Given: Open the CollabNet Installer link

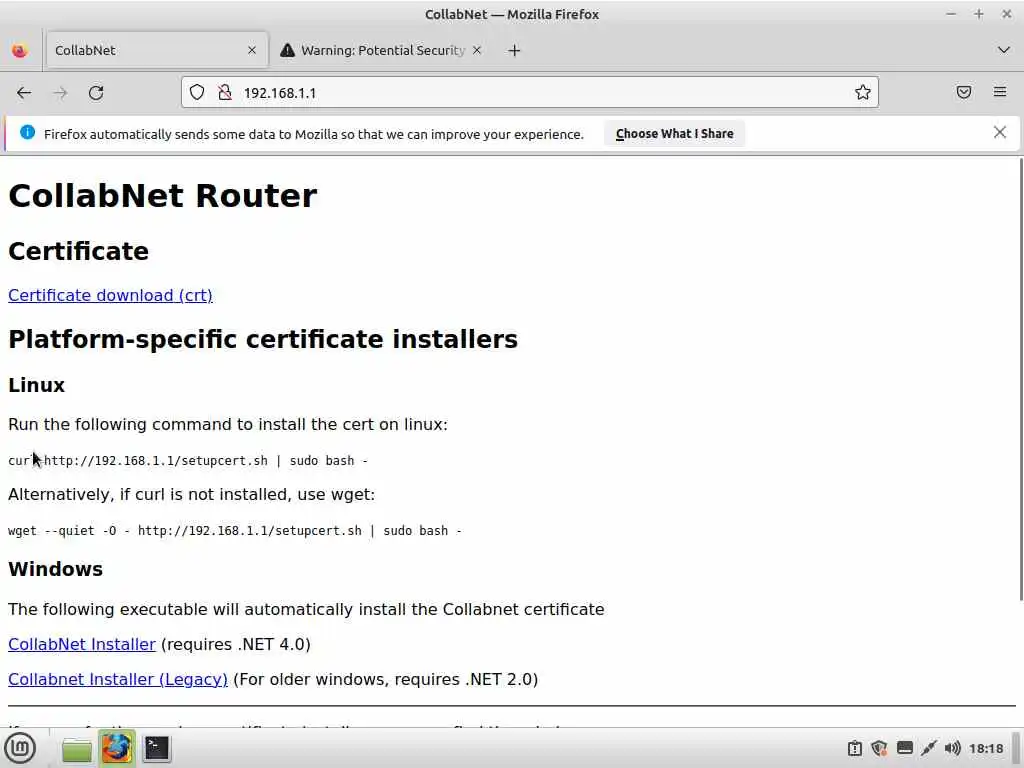Looking at the screenshot, I should coord(82,645).
